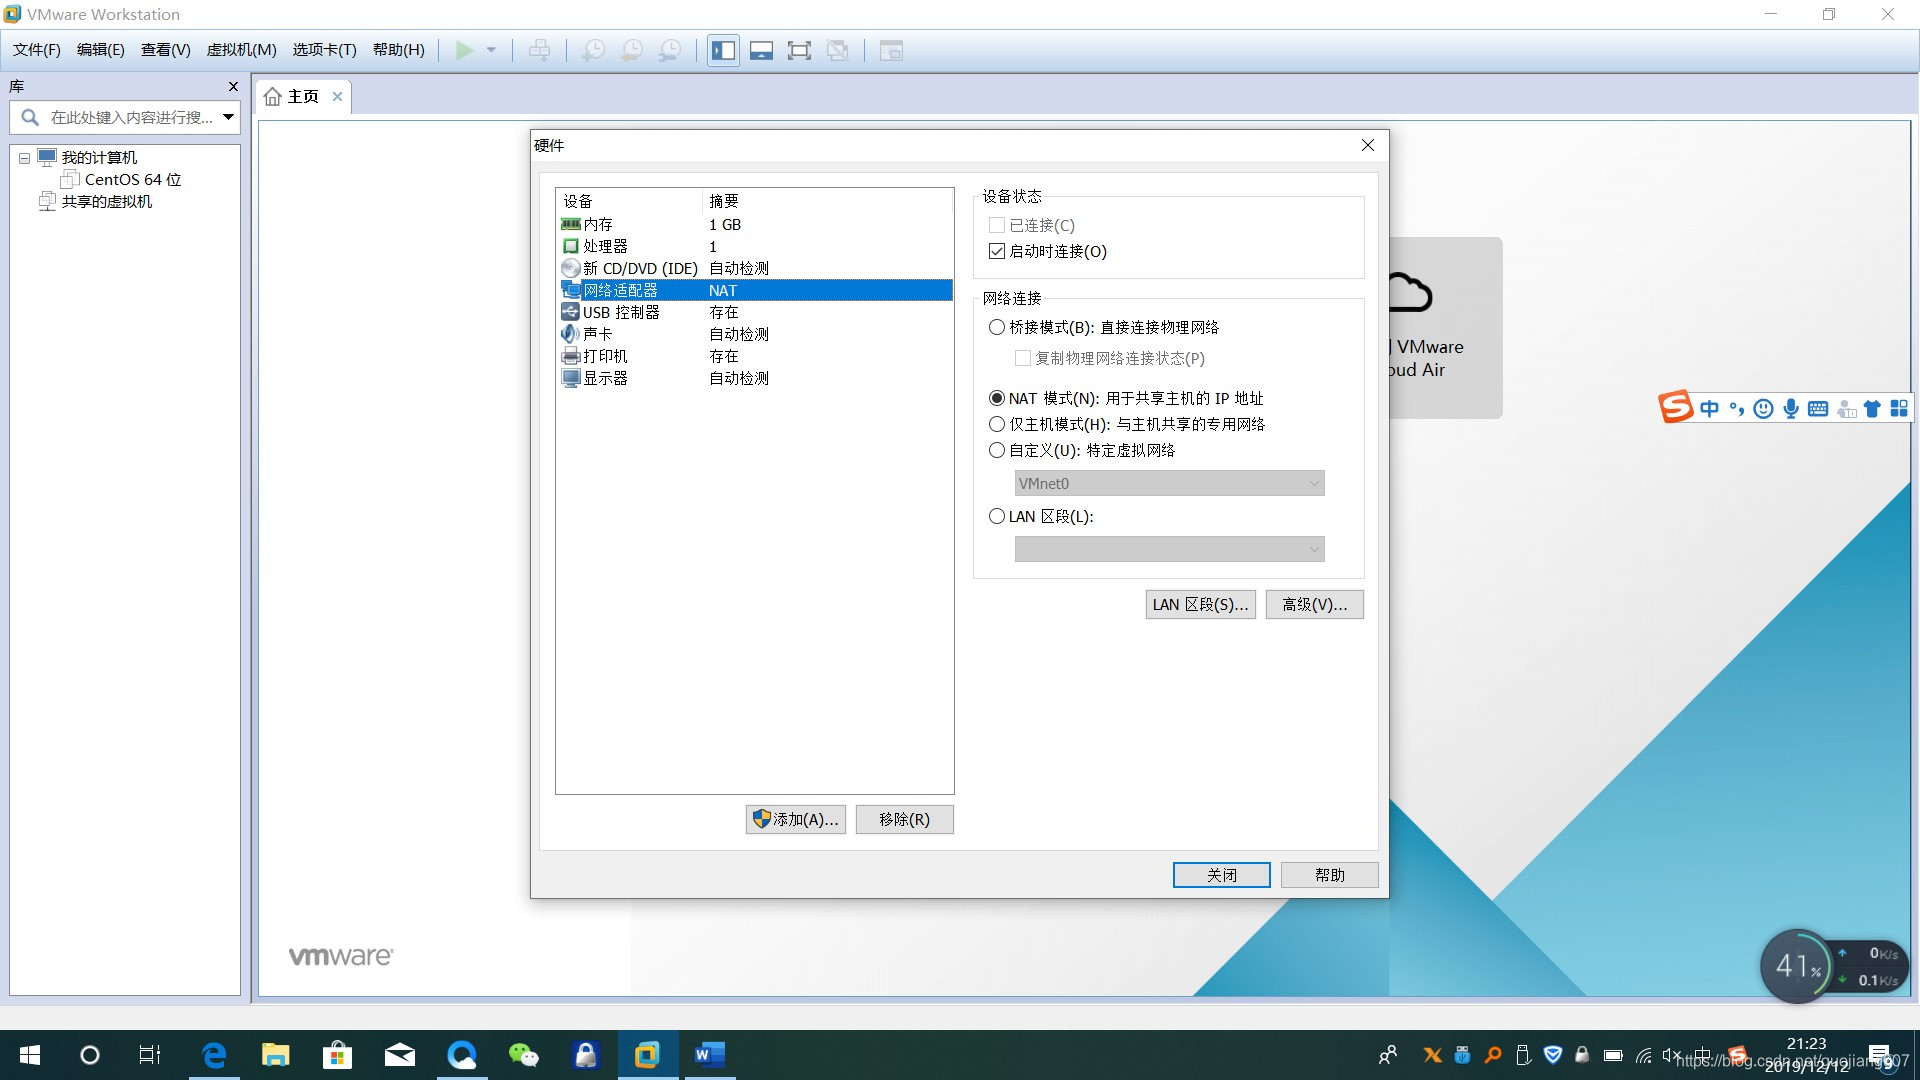Select the 声卡 sound card row
The width and height of the screenshot is (1920, 1080).
pos(755,335)
